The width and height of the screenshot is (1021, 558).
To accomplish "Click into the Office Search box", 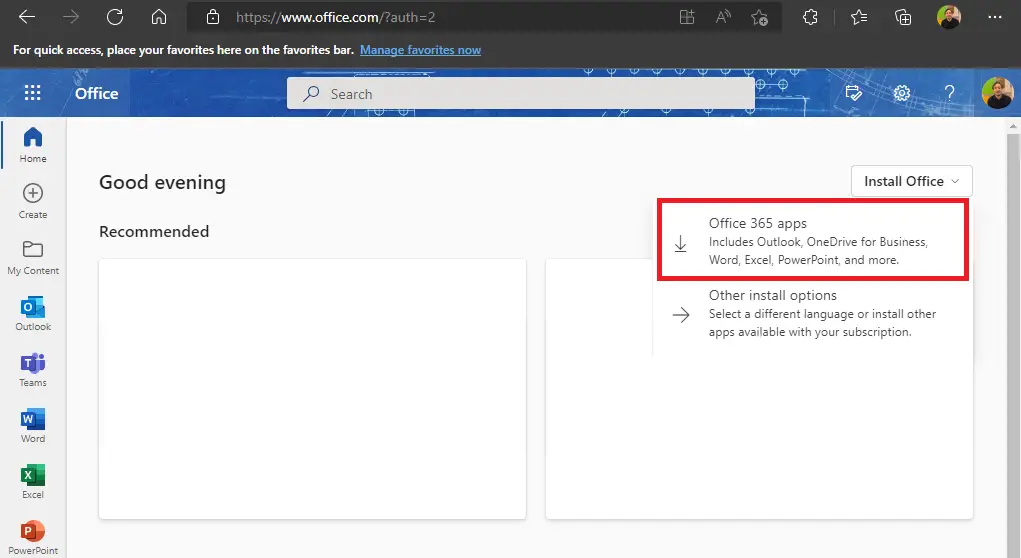I will (521, 94).
